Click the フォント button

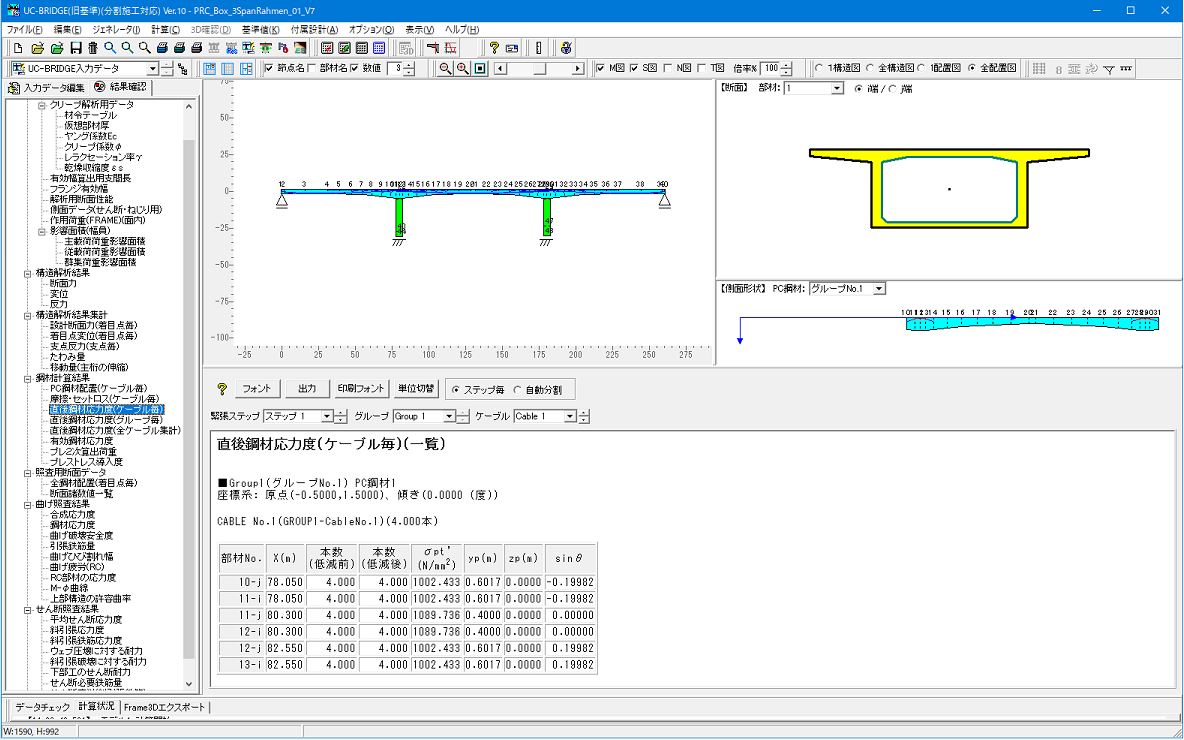[257, 389]
